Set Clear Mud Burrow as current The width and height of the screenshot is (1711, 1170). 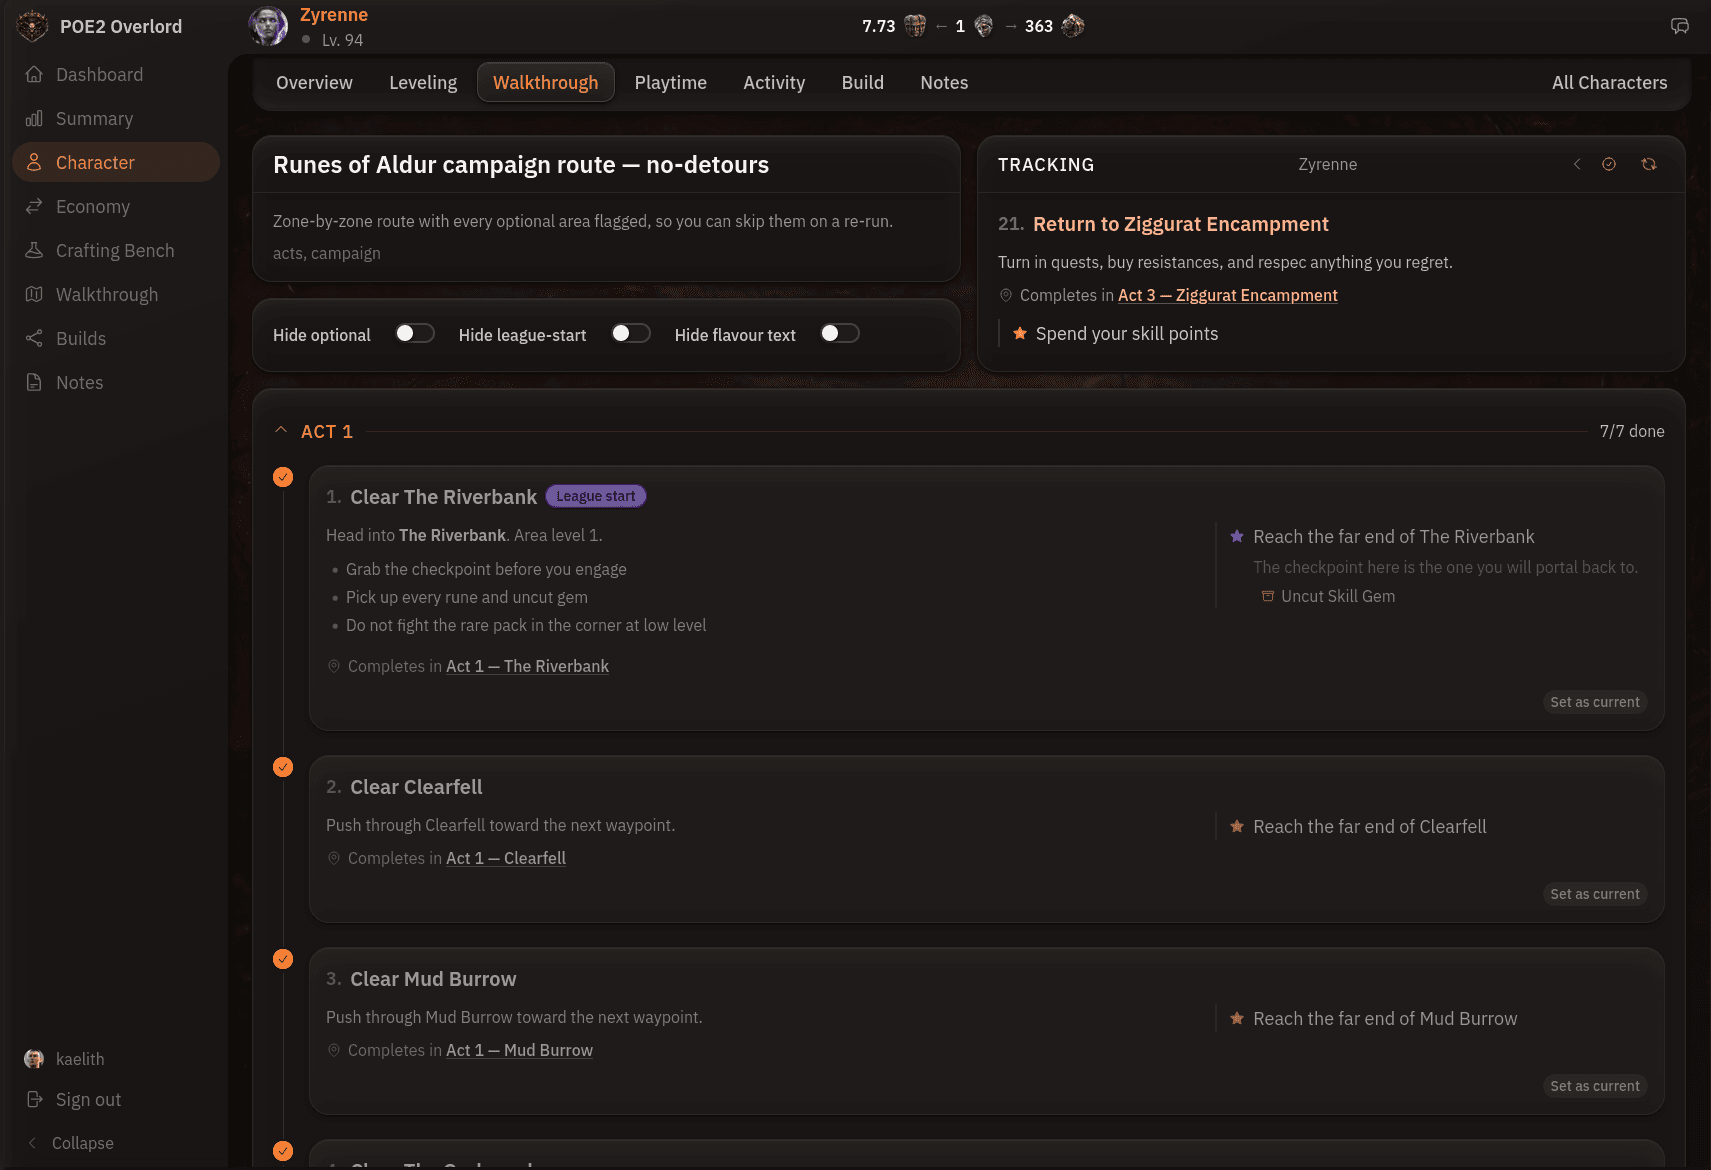(1595, 1086)
